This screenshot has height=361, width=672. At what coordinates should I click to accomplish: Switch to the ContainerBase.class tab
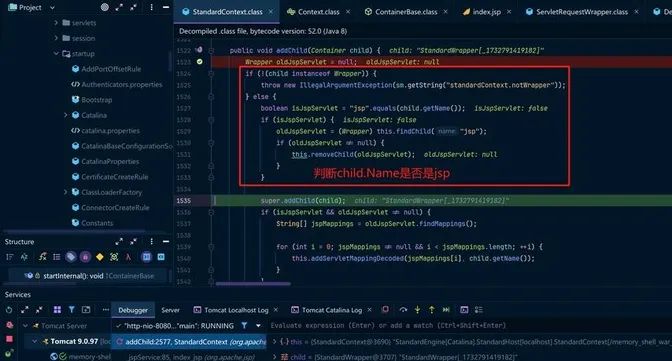406,12
